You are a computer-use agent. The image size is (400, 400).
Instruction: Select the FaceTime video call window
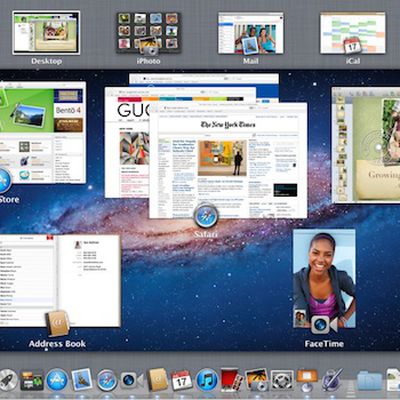pos(324,278)
